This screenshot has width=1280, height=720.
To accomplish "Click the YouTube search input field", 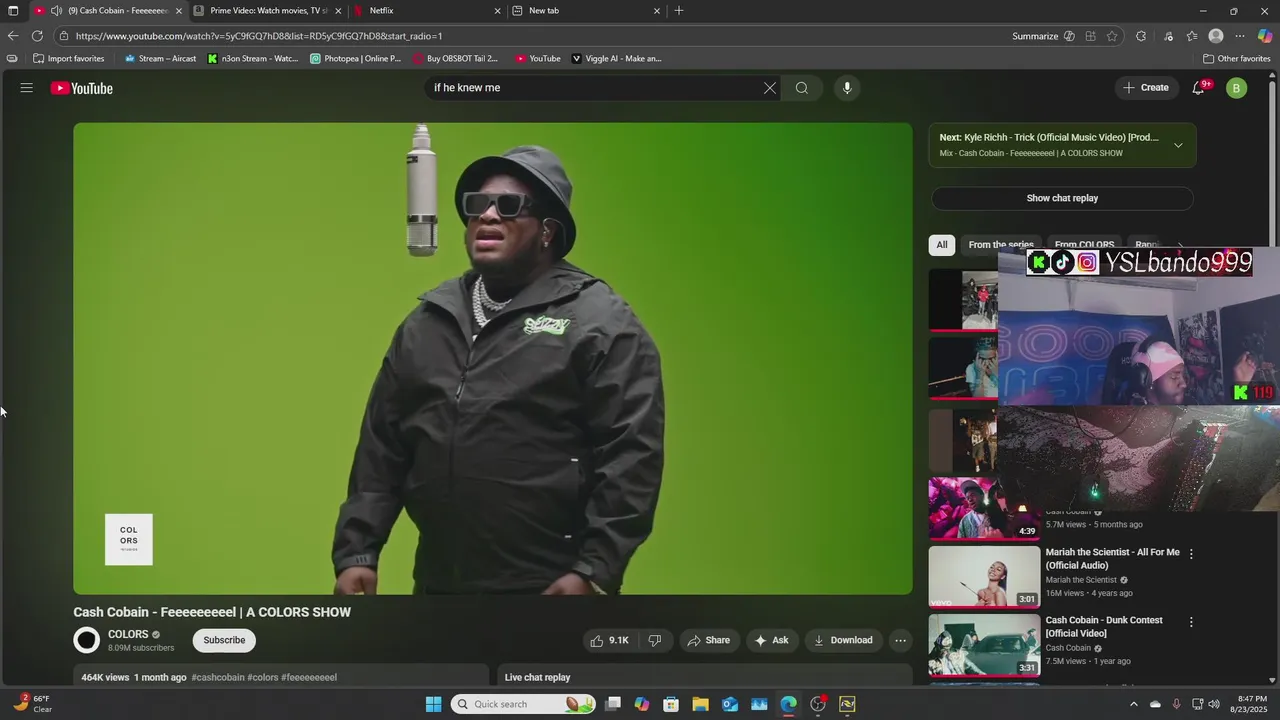I will pos(595,88).
